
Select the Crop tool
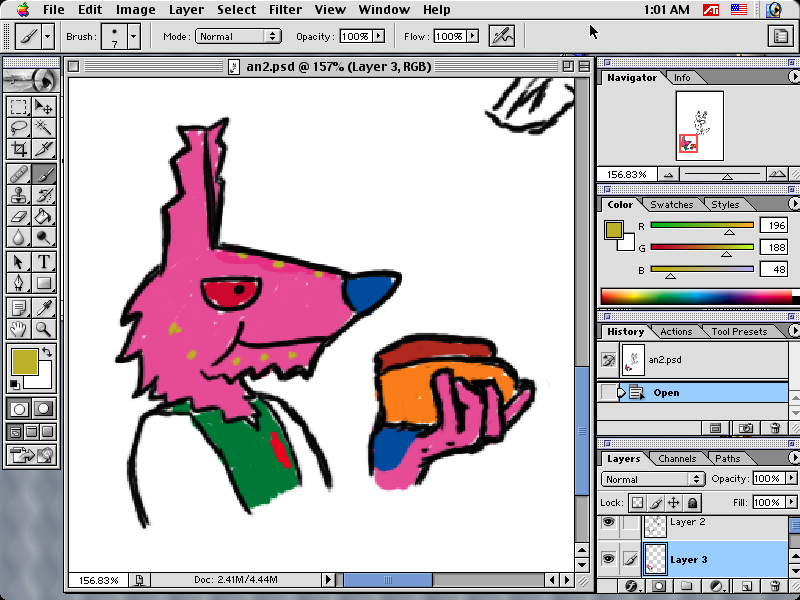click(18, 149)
